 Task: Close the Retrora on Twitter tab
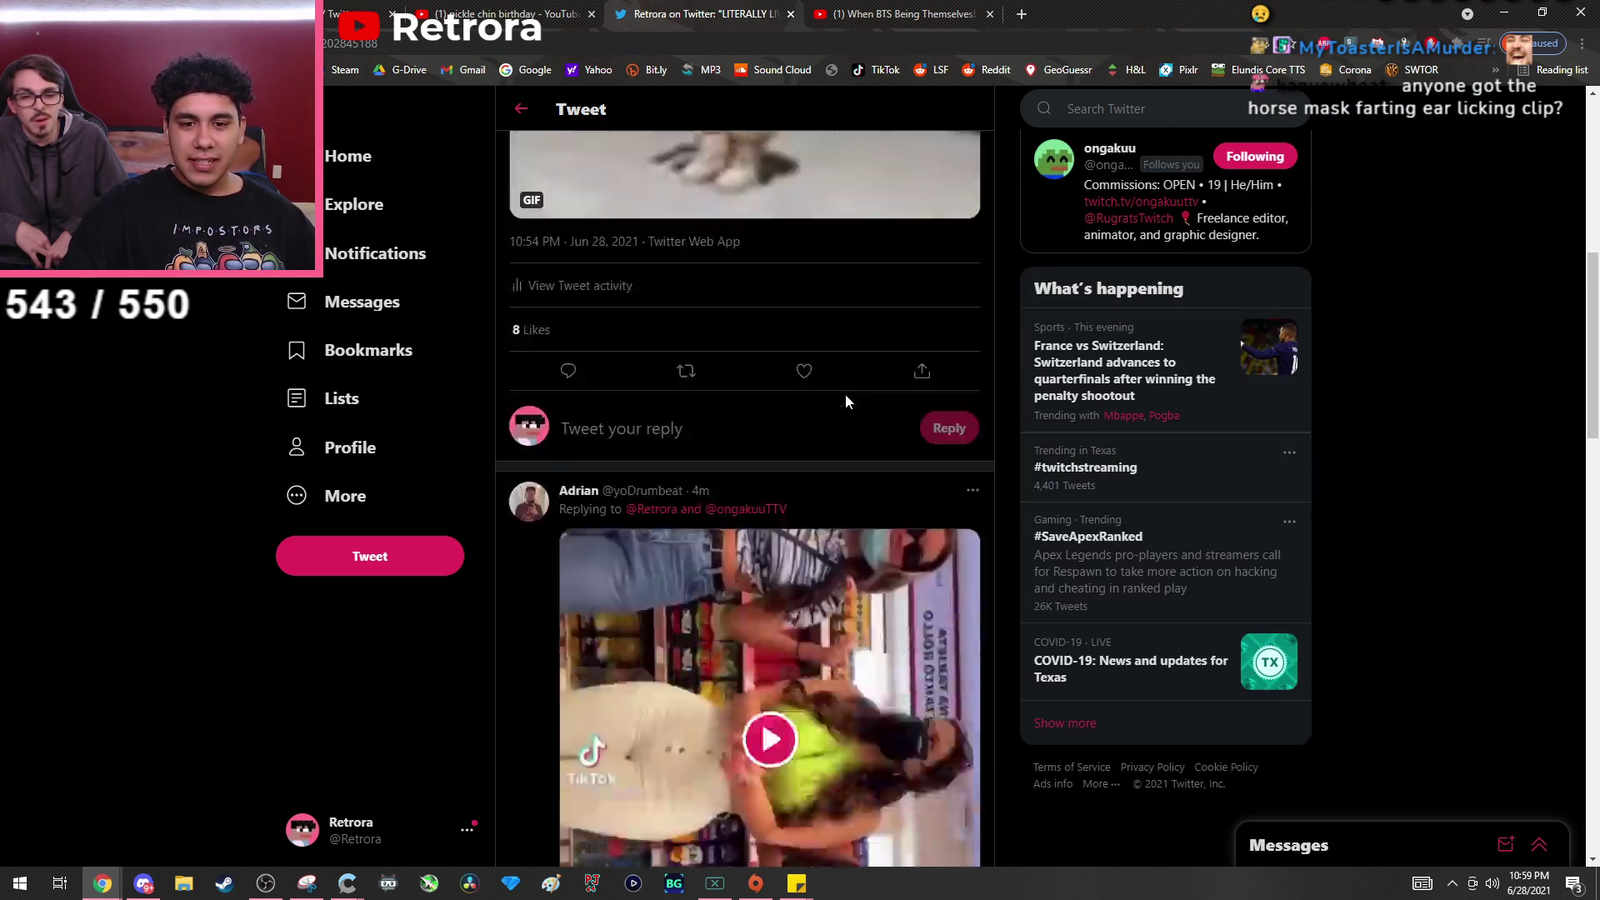click(791, 14)
